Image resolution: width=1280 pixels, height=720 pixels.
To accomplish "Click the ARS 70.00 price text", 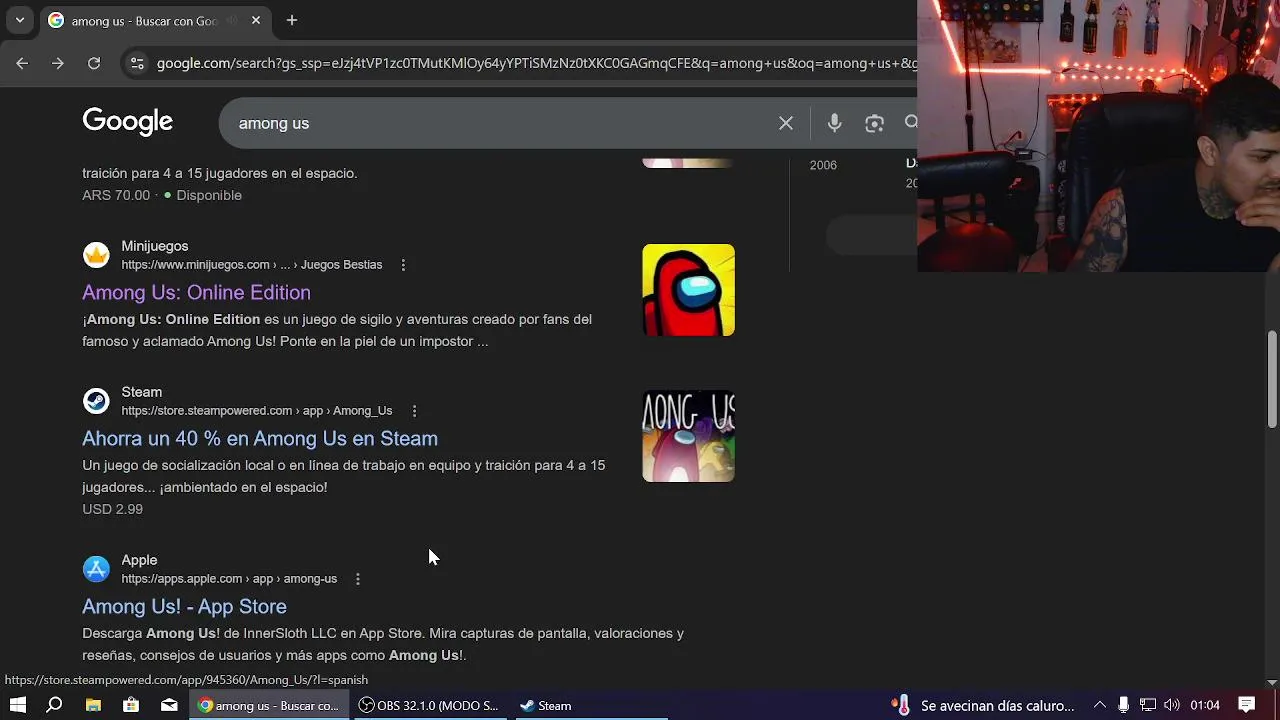I will (x=116, y=195).
